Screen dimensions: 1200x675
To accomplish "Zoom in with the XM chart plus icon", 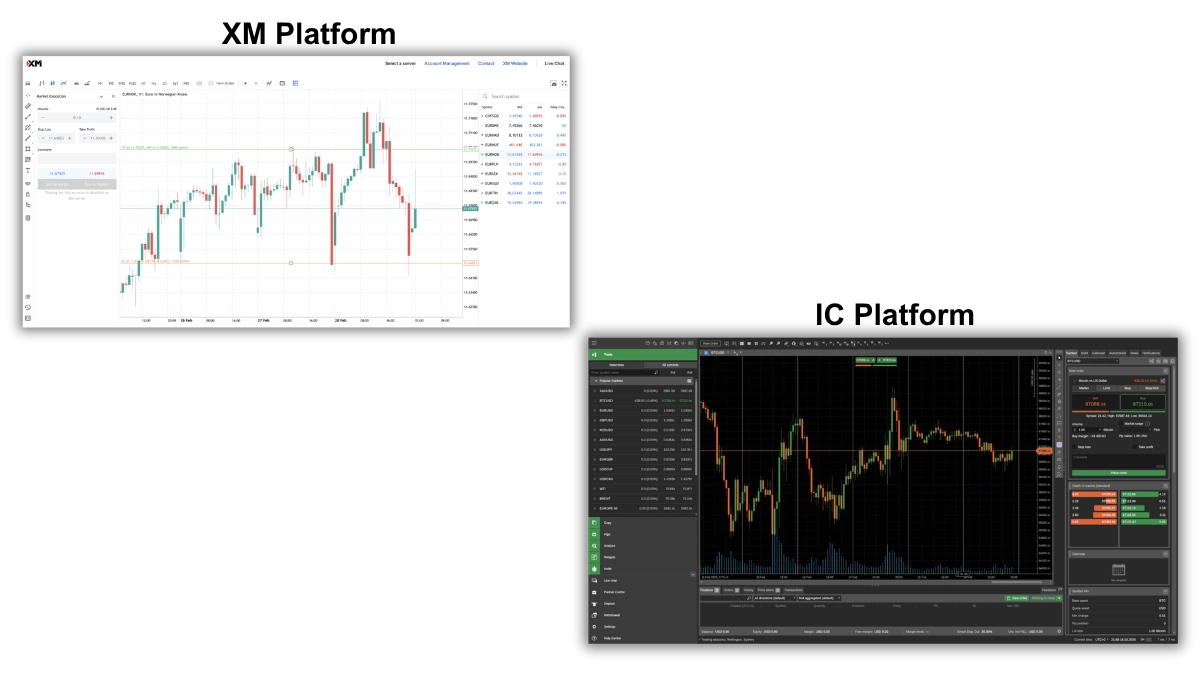I will (x=245, y=83).
